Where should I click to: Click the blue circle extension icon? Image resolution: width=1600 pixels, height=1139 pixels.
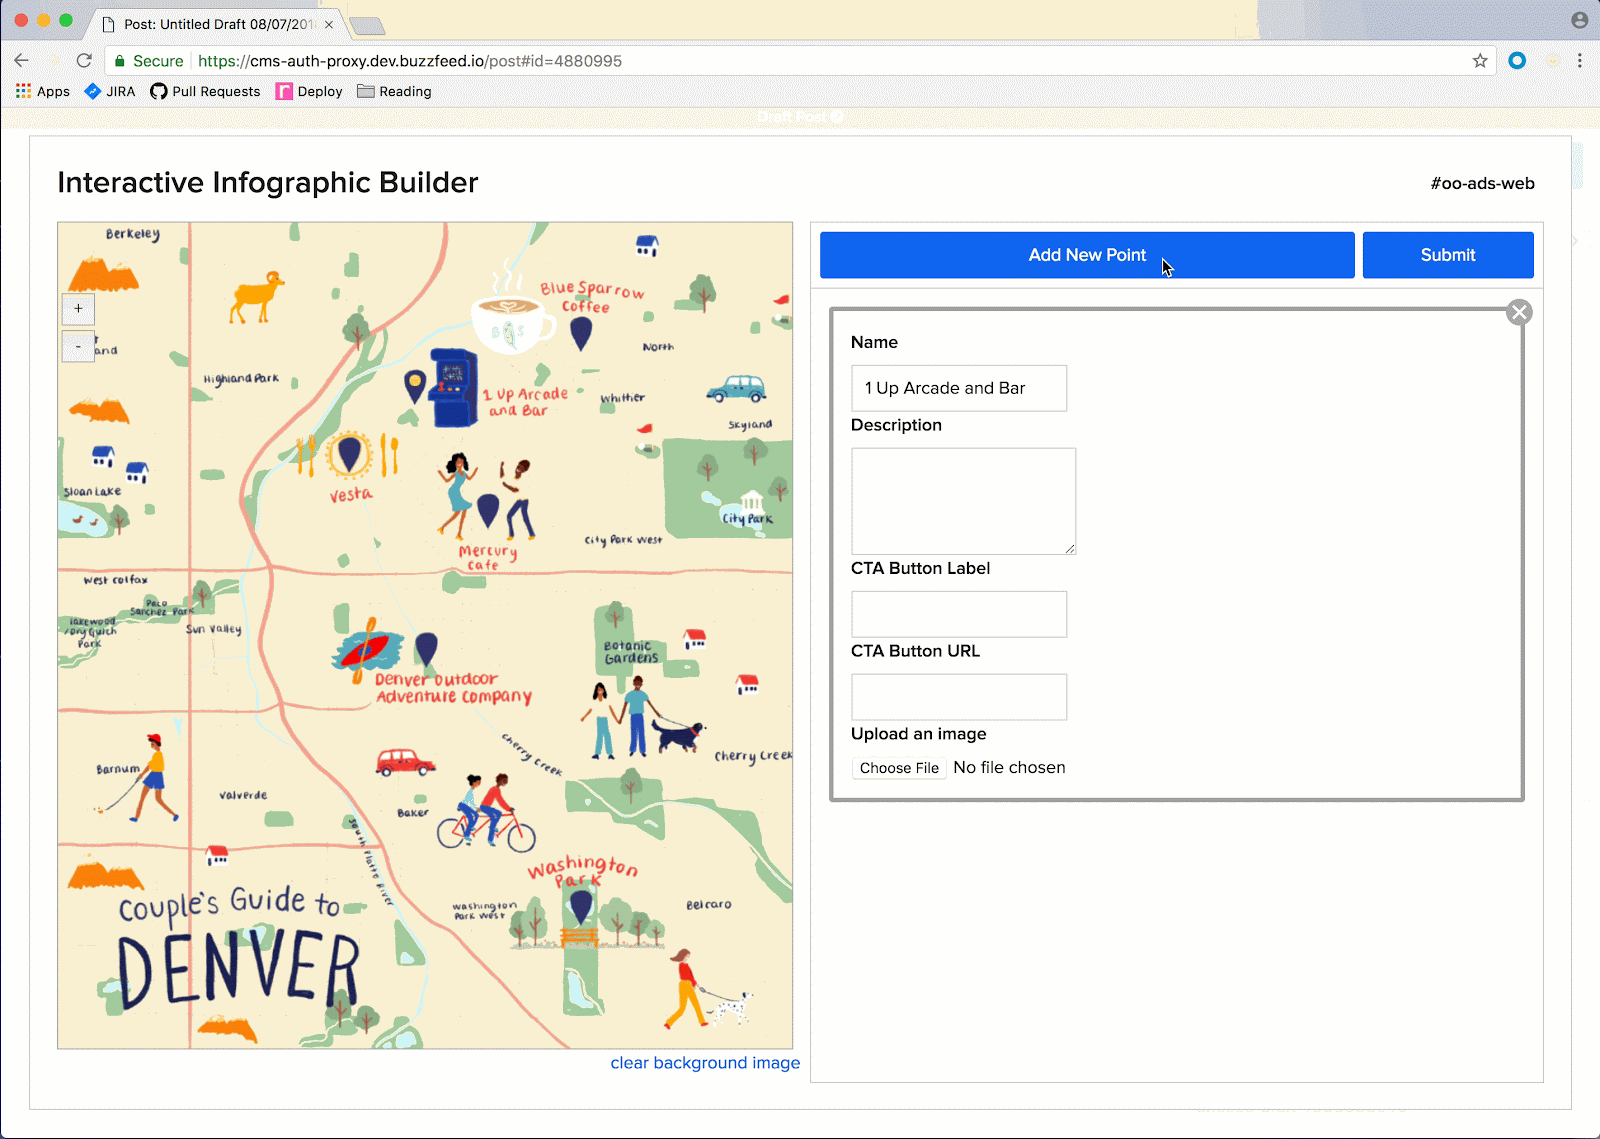click(1517, 61)
